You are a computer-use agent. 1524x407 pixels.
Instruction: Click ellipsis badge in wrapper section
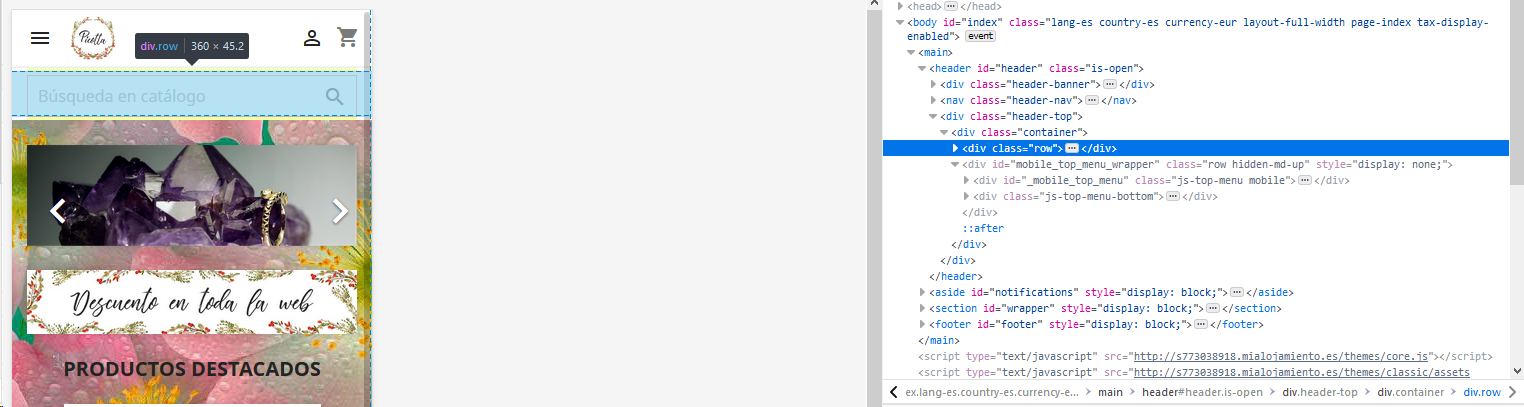[x=1213, y=308]
